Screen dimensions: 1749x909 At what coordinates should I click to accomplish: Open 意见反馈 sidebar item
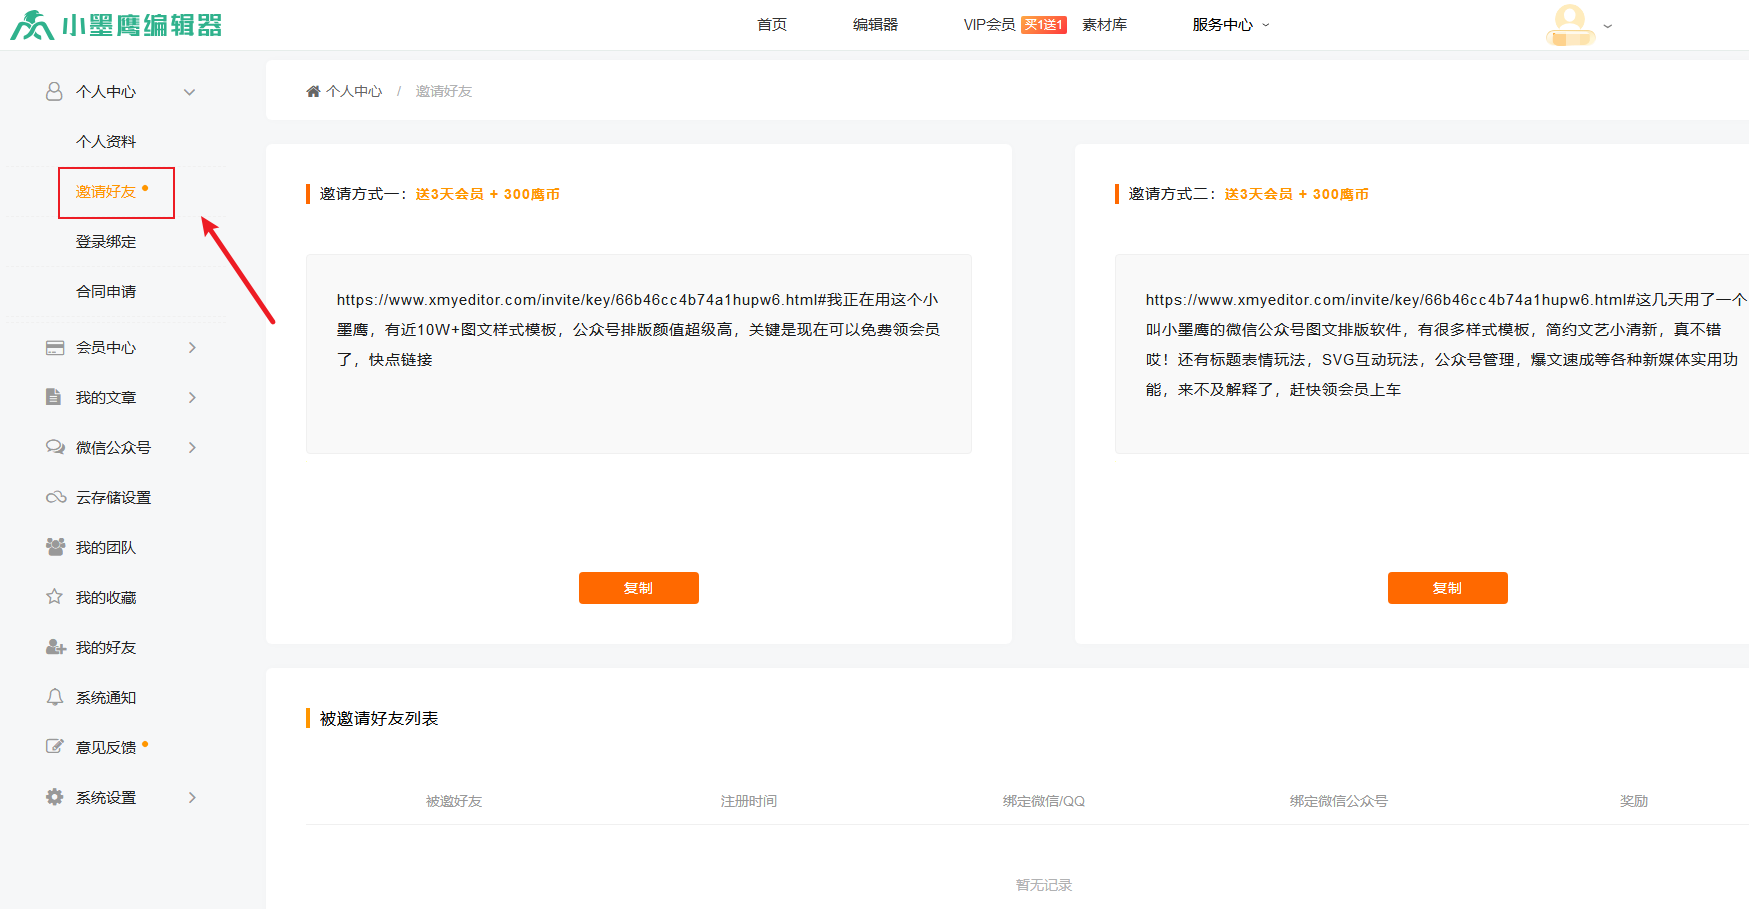click(106, 748)
